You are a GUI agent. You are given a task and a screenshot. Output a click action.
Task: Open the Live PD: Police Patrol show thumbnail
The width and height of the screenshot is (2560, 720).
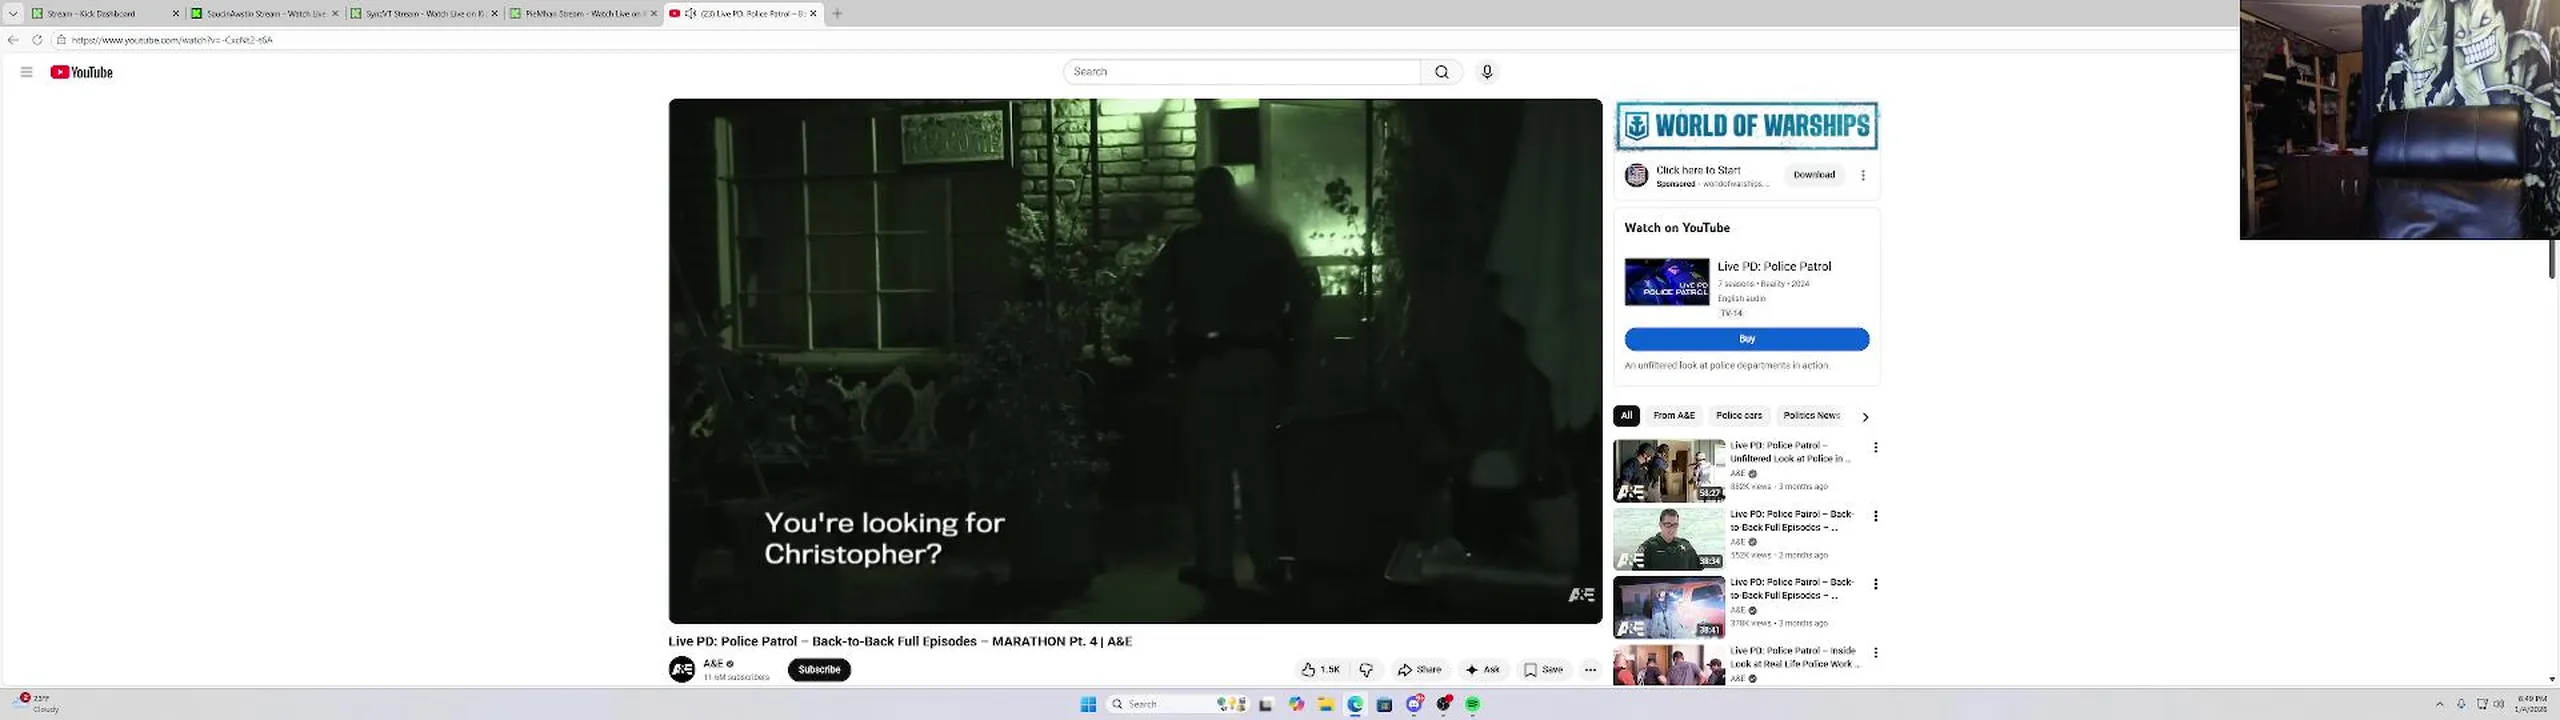(1667, 282)
